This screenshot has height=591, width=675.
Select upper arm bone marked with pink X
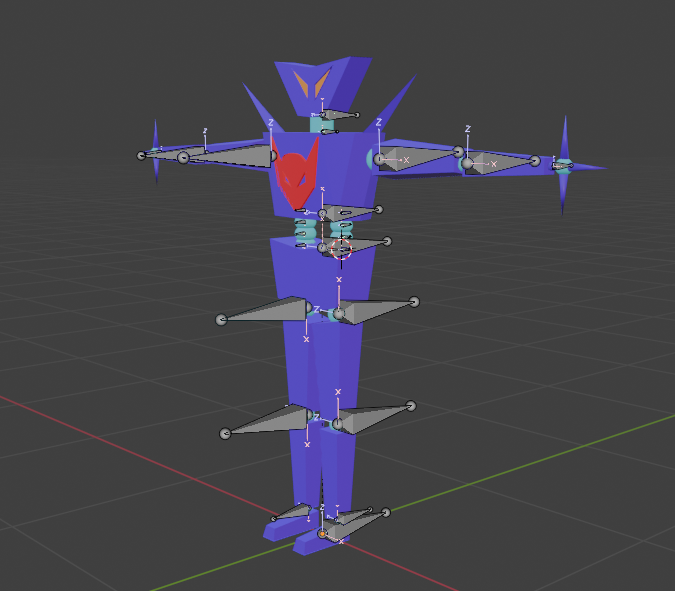pyautogui.click(x=418, y=158)
